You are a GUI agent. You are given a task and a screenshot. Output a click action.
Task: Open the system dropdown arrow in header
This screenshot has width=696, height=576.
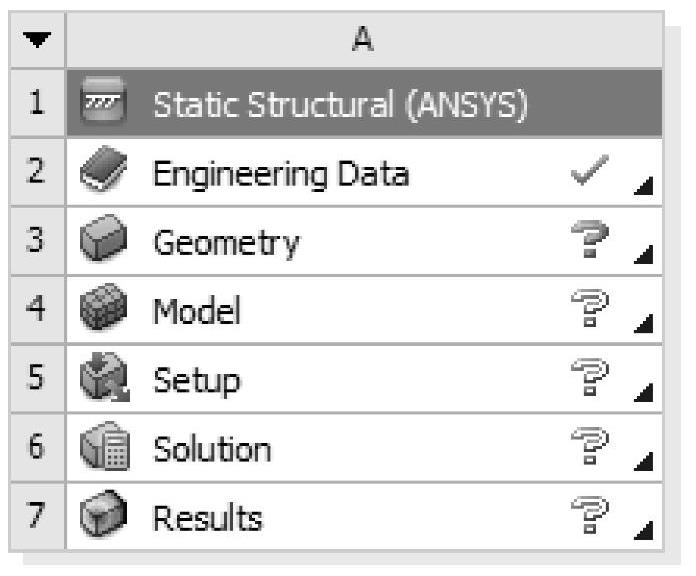click(37, 40)
